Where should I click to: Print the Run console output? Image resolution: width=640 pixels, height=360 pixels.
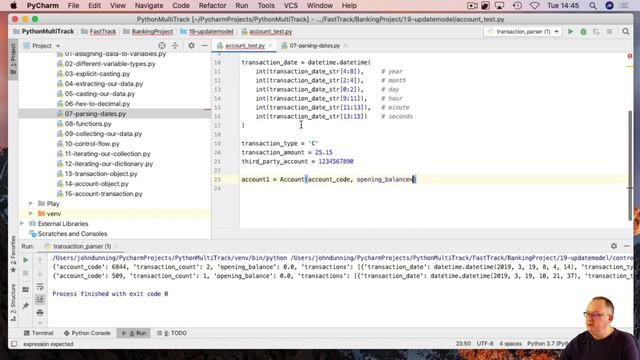pyautogui.click(x=40, y=313)
